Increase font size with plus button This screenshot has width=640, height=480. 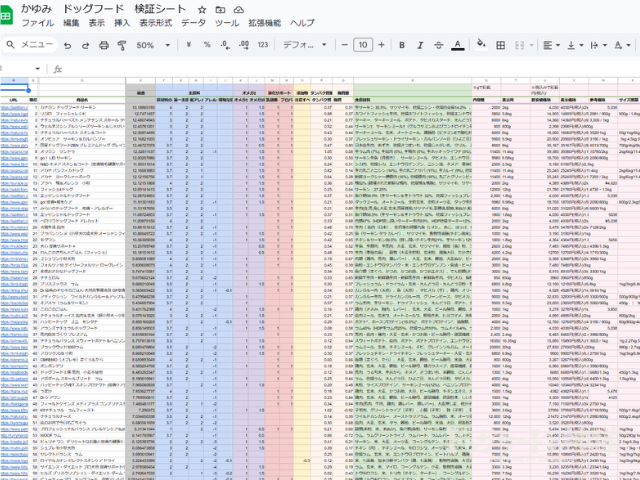(x=381, y=44)
